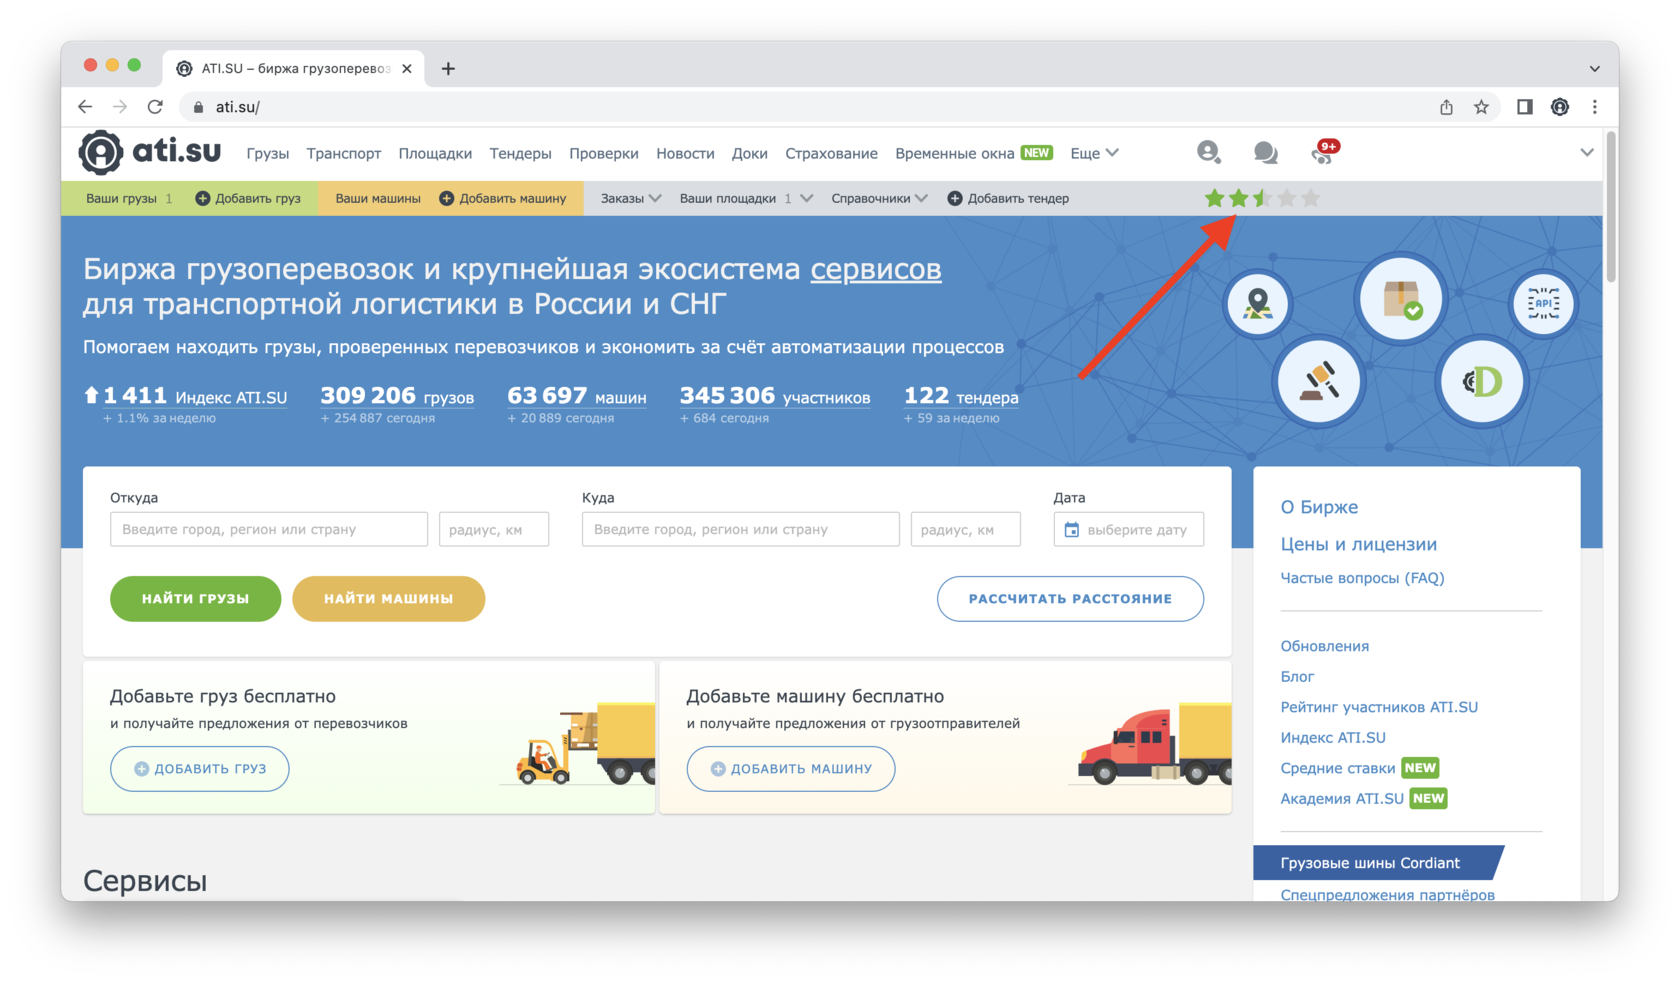This screenshot has height=982, width=1680.
Task: Reload the page
Action: [x=155, y=106]
